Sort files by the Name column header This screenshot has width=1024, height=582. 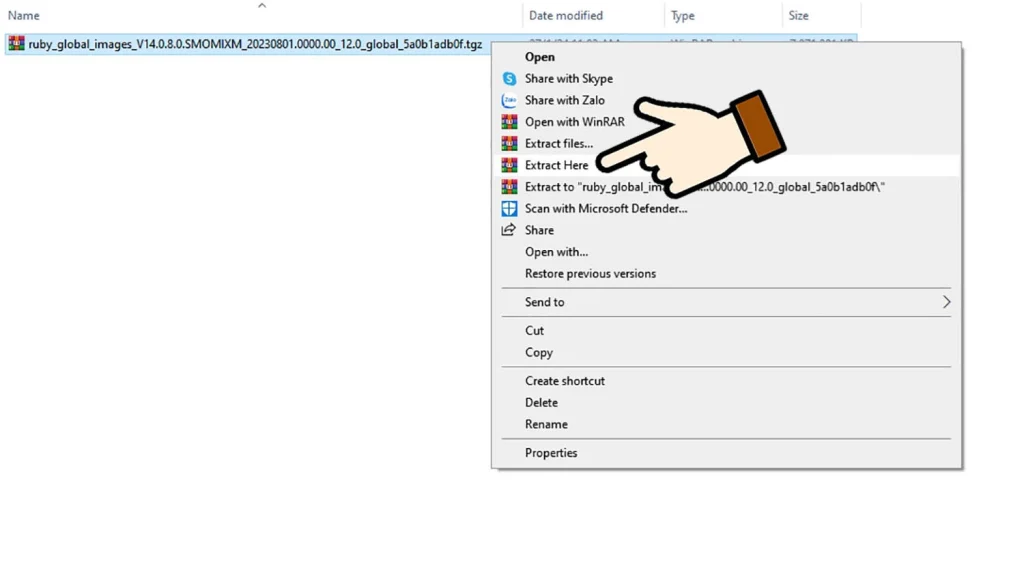(24, 16)
